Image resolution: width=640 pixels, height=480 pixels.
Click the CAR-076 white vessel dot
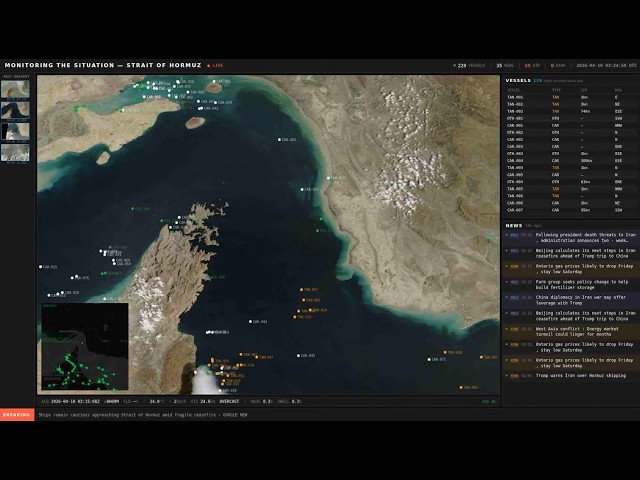[x=72, y=278]
